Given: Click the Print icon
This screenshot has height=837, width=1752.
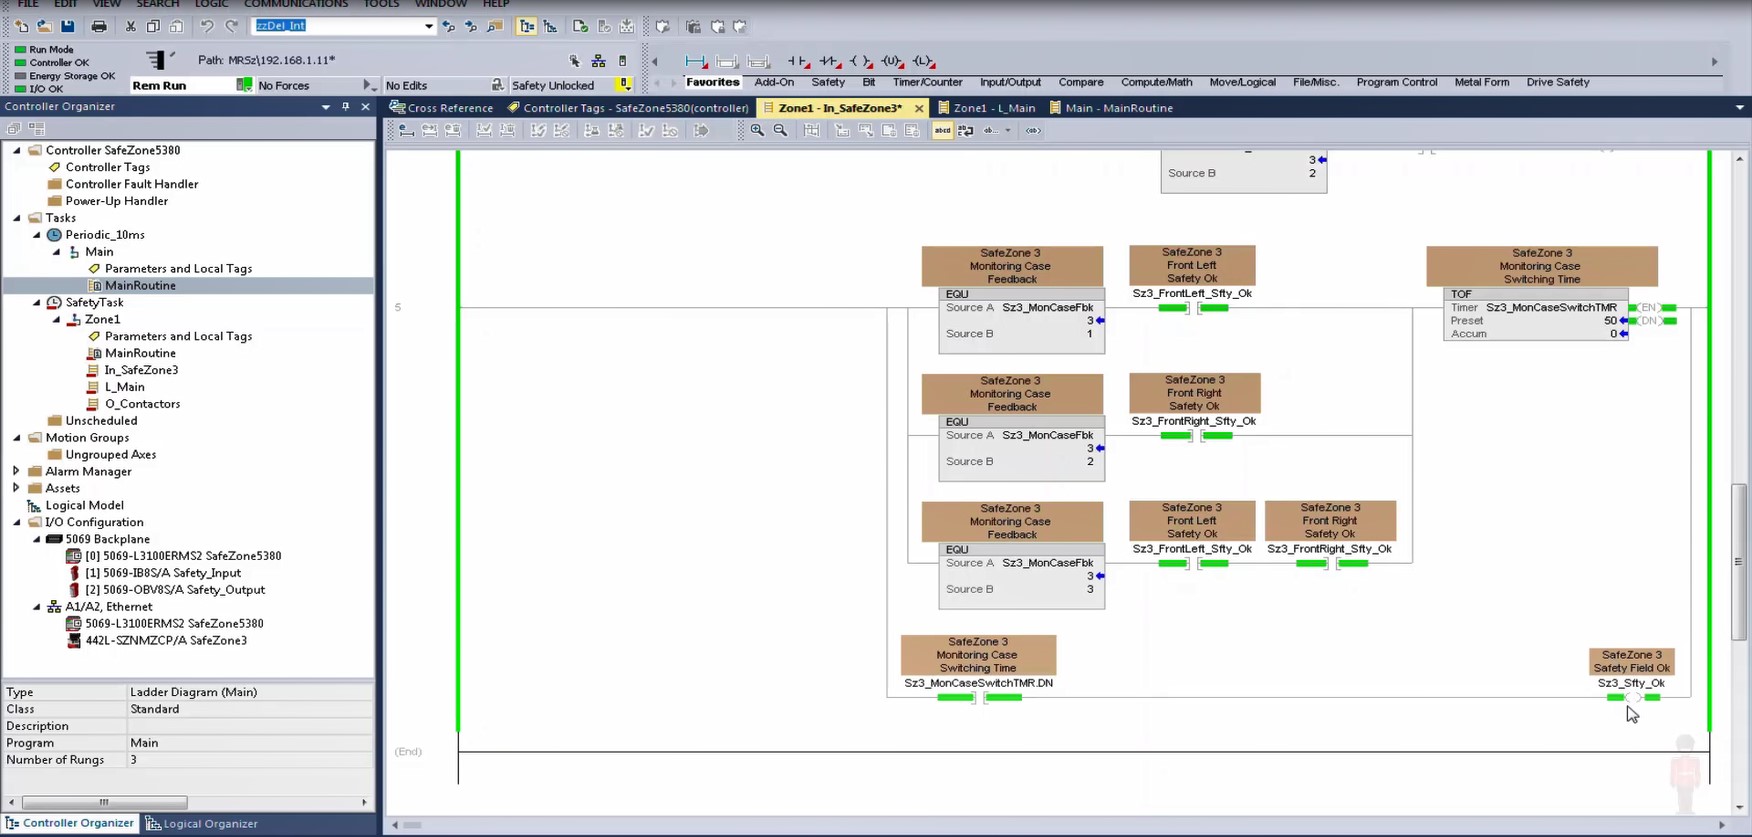Looking at the screenshot, I should 99,27.
